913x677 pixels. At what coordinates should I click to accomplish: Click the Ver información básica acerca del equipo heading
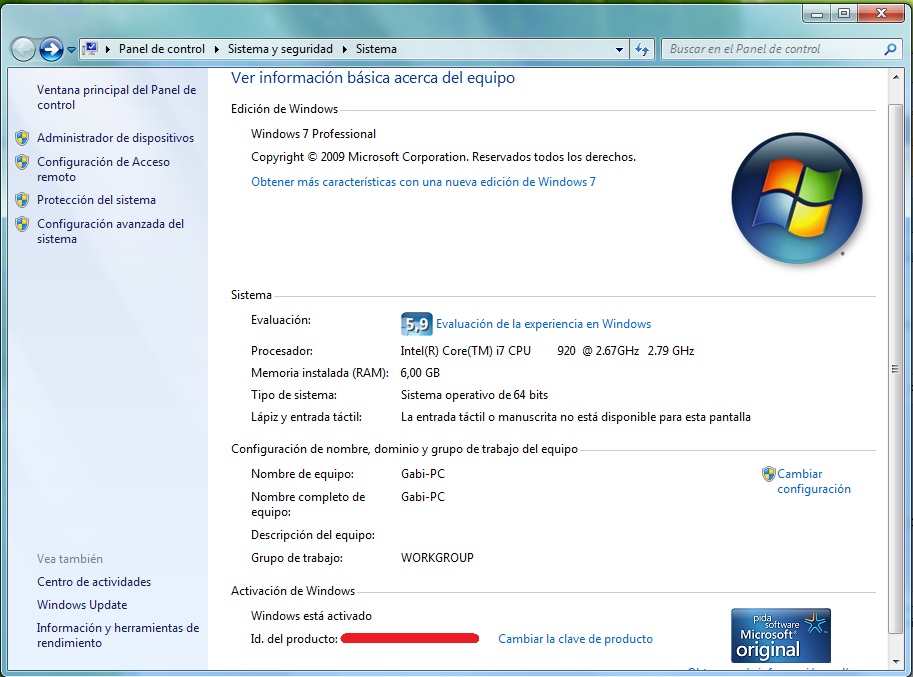[373, 77]
